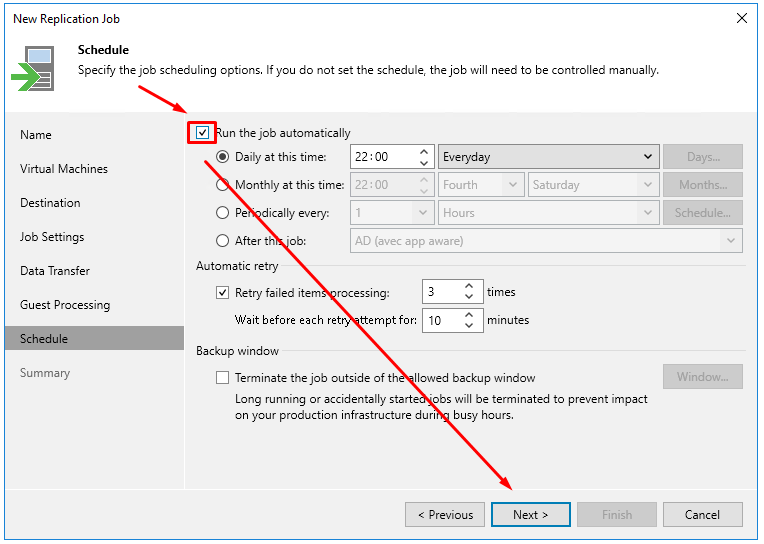Uncheck Run the job automatically
Image resolution: width=764 pixels, height=544 pixels.
pyautogui.click(x=202, y=133)
